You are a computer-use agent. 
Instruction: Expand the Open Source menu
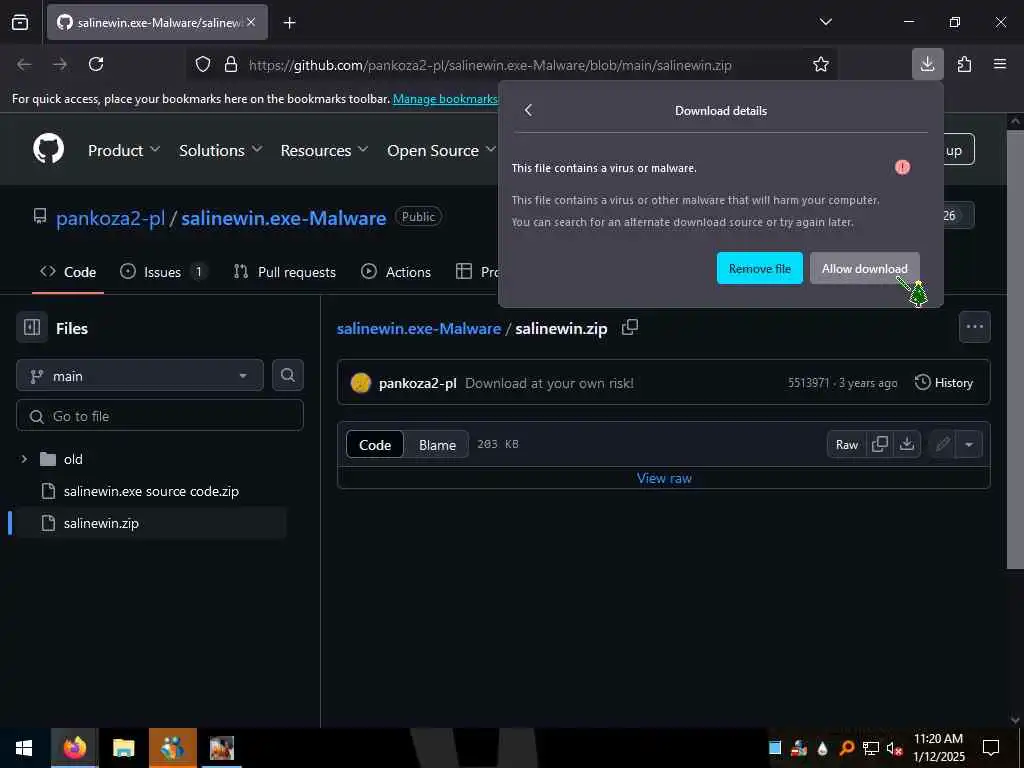tap(441, 150)
